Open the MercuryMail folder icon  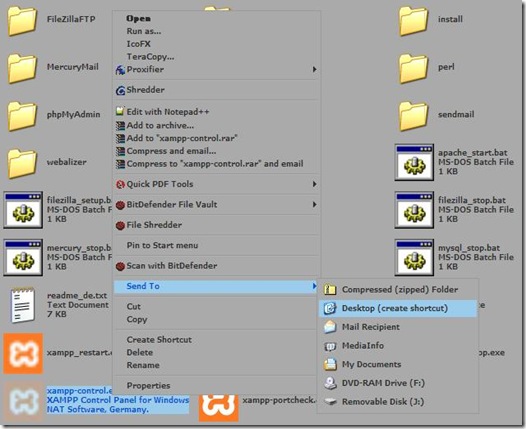pos(22,68)
